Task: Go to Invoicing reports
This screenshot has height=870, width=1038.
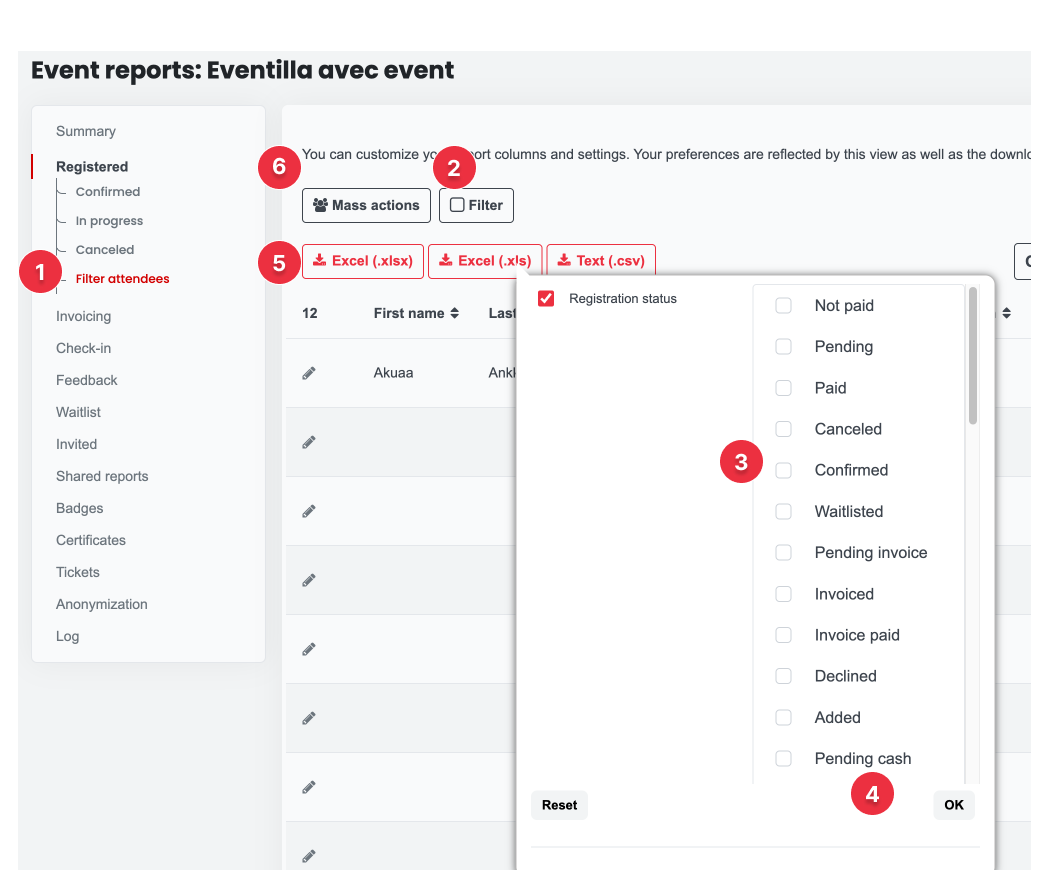Action: click(x=83, y=316)
